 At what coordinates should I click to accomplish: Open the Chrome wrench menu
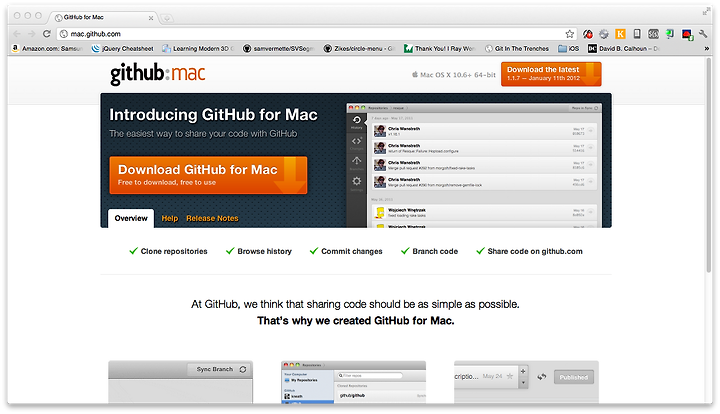pos(703,34)
